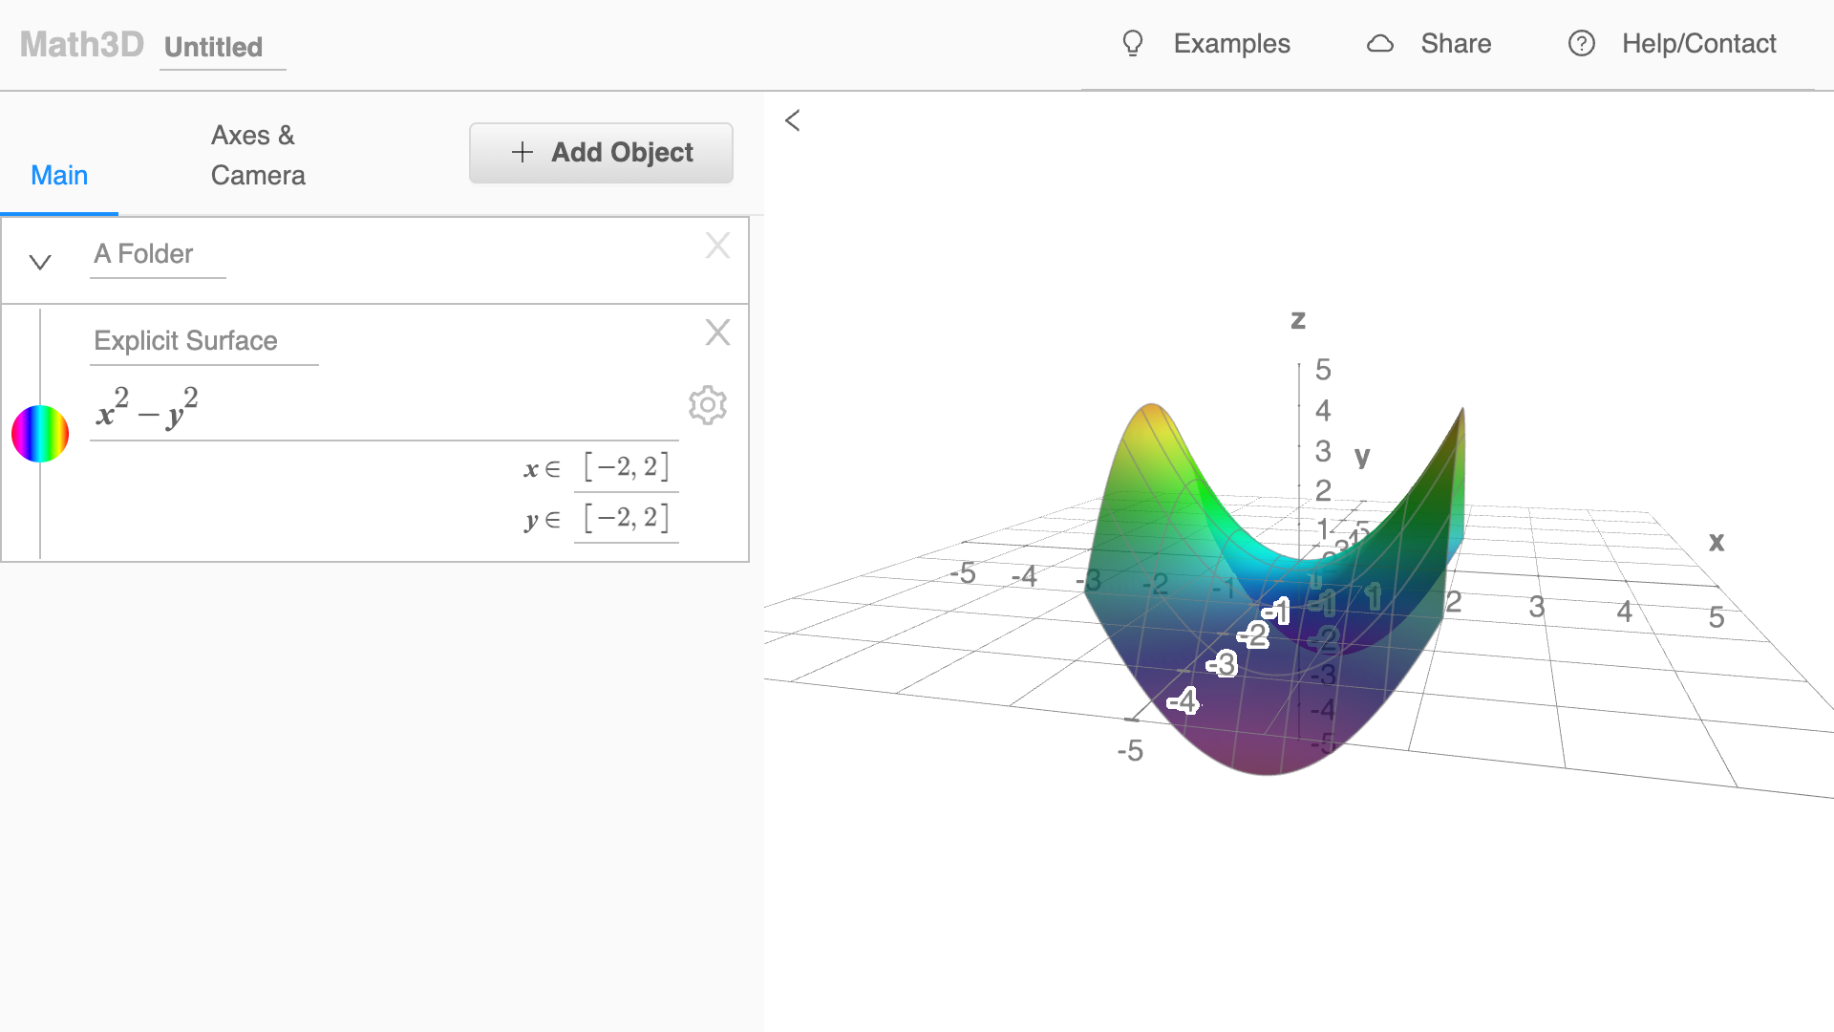Collapse the A Folder chevron
The image size is (1834, 1032).
(40, 262)
